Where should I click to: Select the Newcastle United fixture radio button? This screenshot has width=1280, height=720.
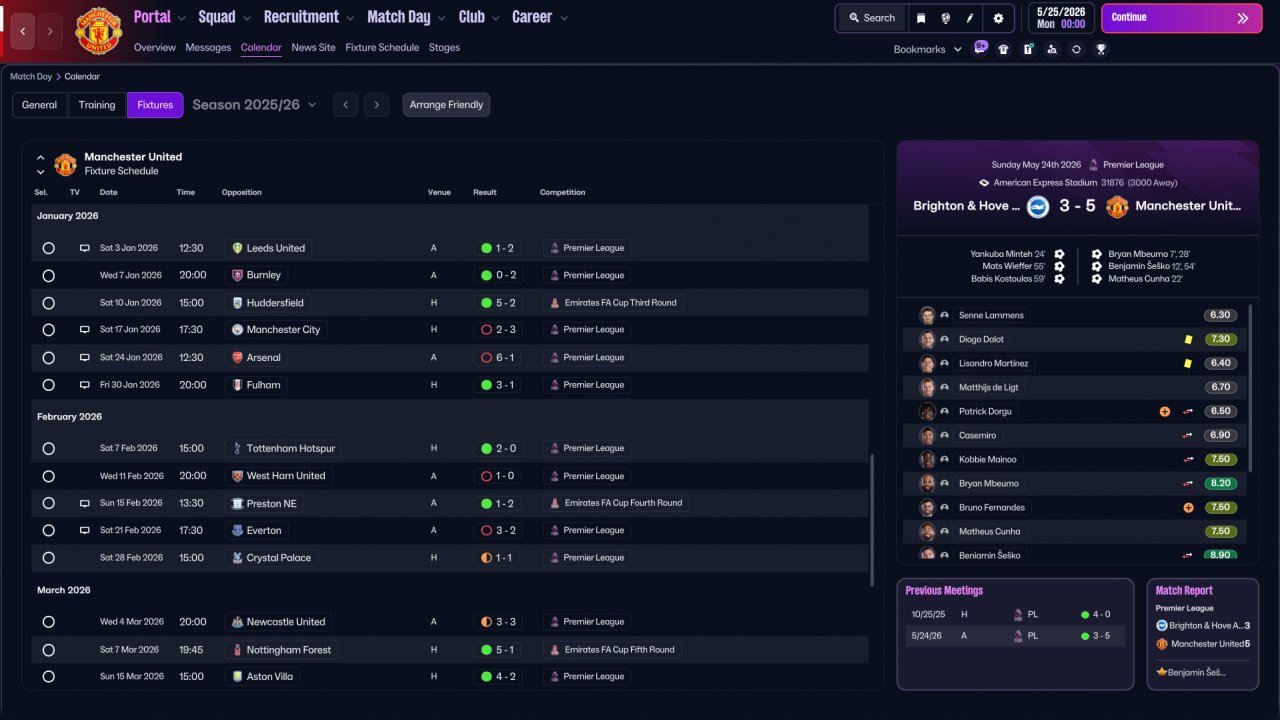48,622
